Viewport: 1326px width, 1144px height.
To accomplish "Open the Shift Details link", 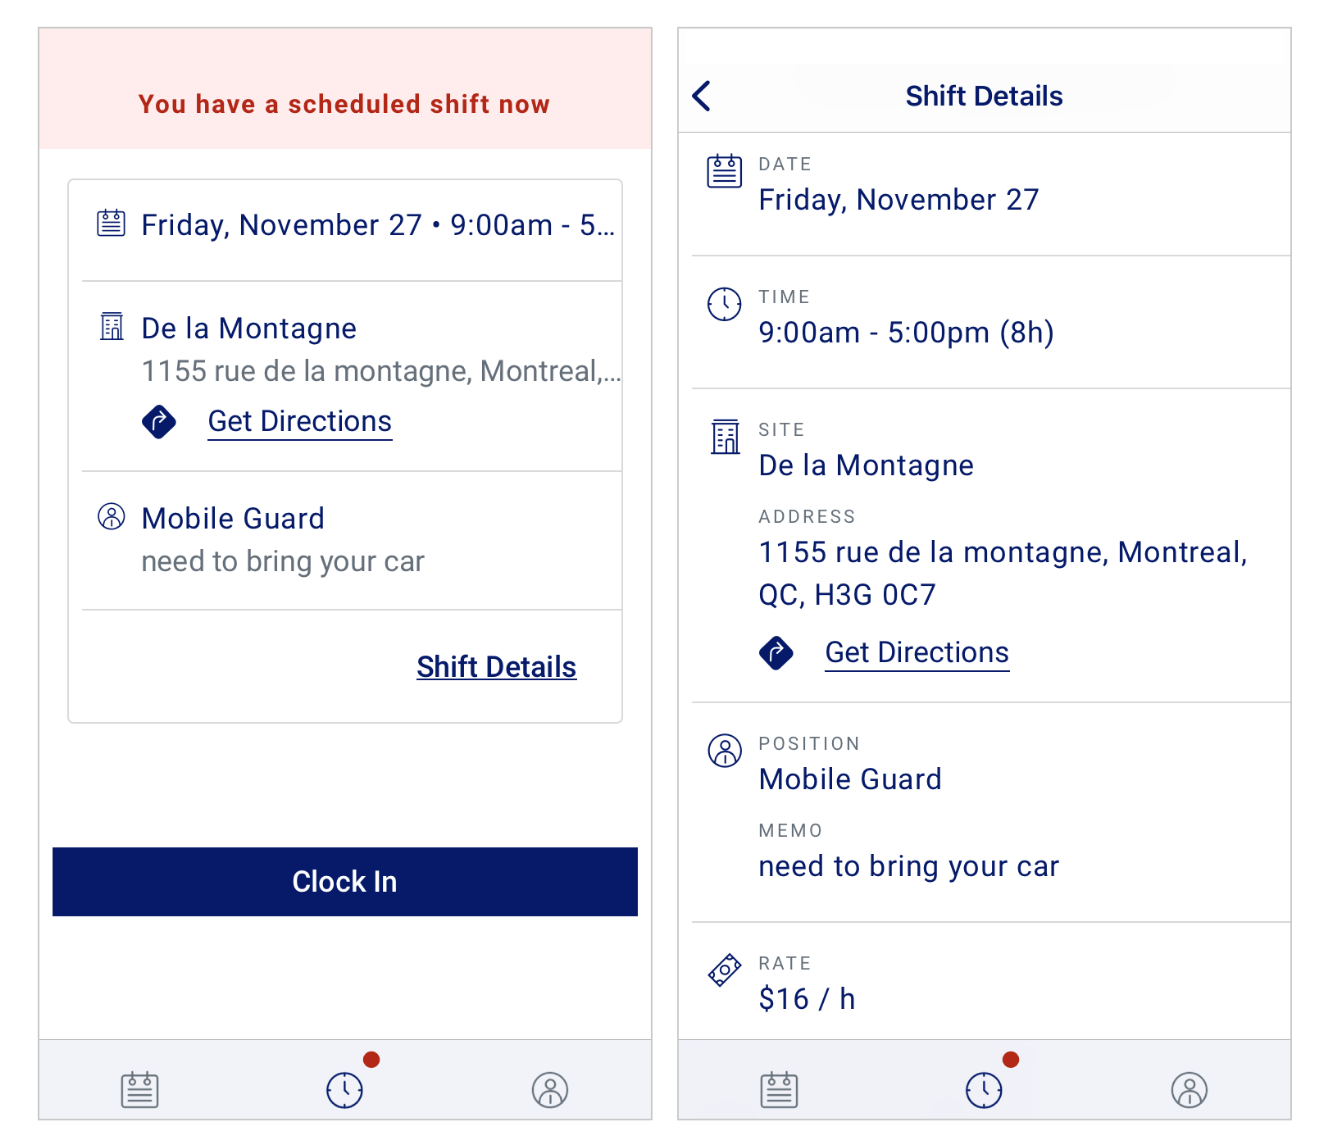I will [x=496, y=666].
